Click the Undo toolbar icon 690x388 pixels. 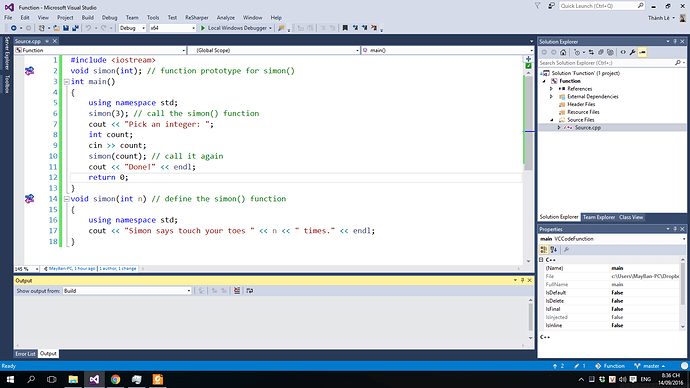coord(88,28)
